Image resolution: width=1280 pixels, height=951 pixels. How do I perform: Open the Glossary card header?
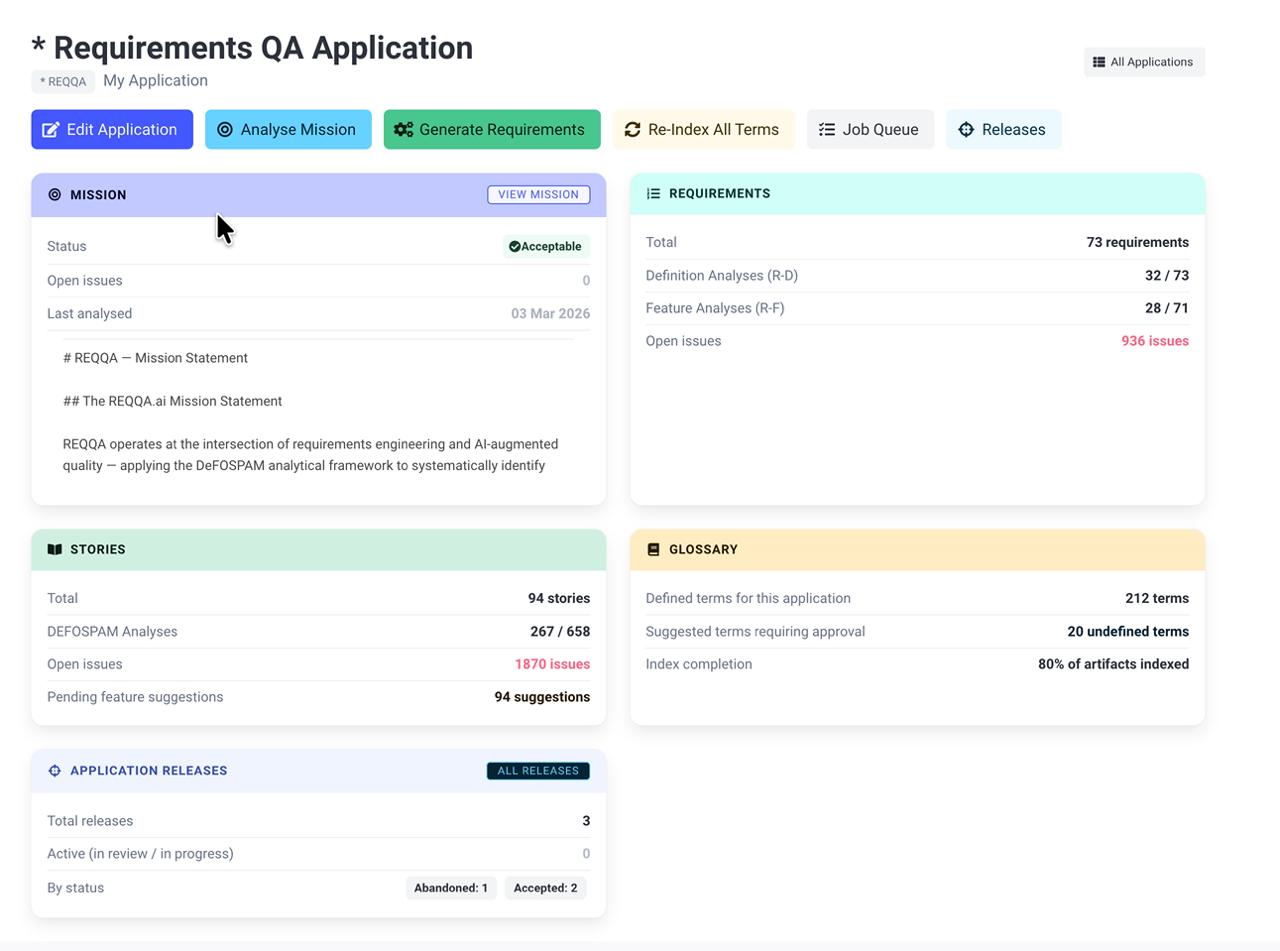(x=917, y=550)
